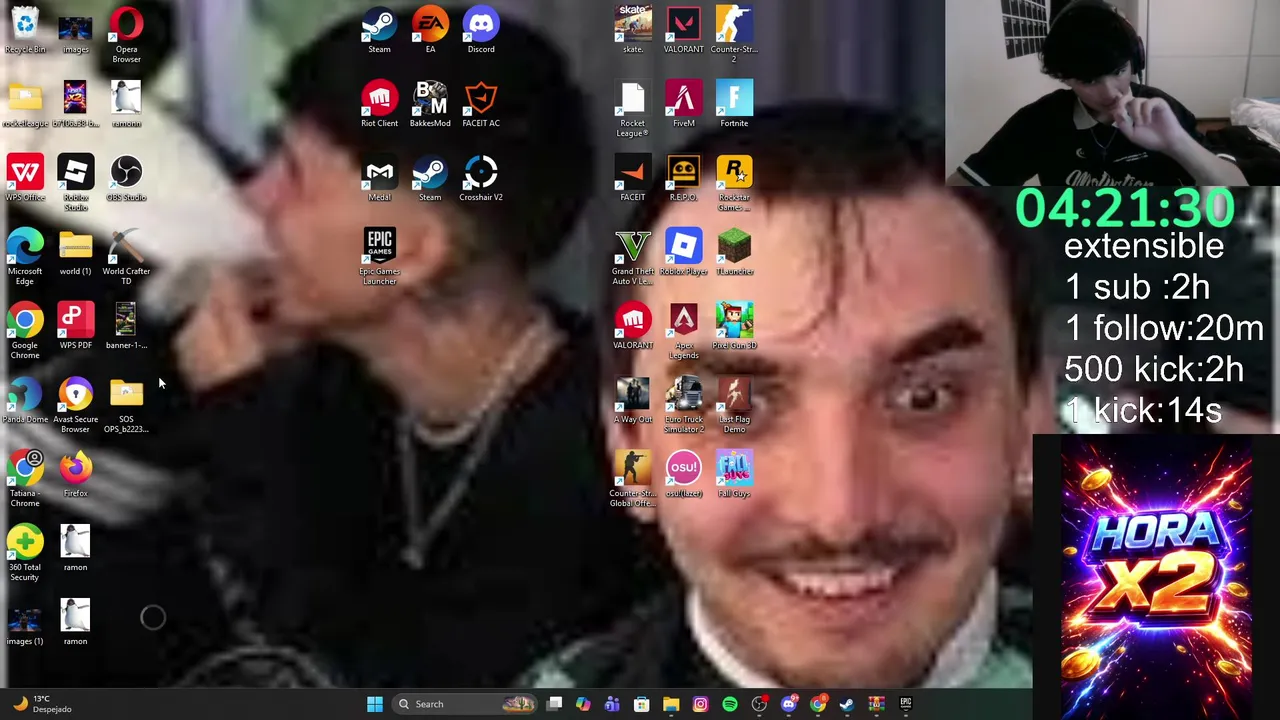Open Microsoft Teams taskbar icon
Viewport: 1280px width, 720px height.
(612, 704)
